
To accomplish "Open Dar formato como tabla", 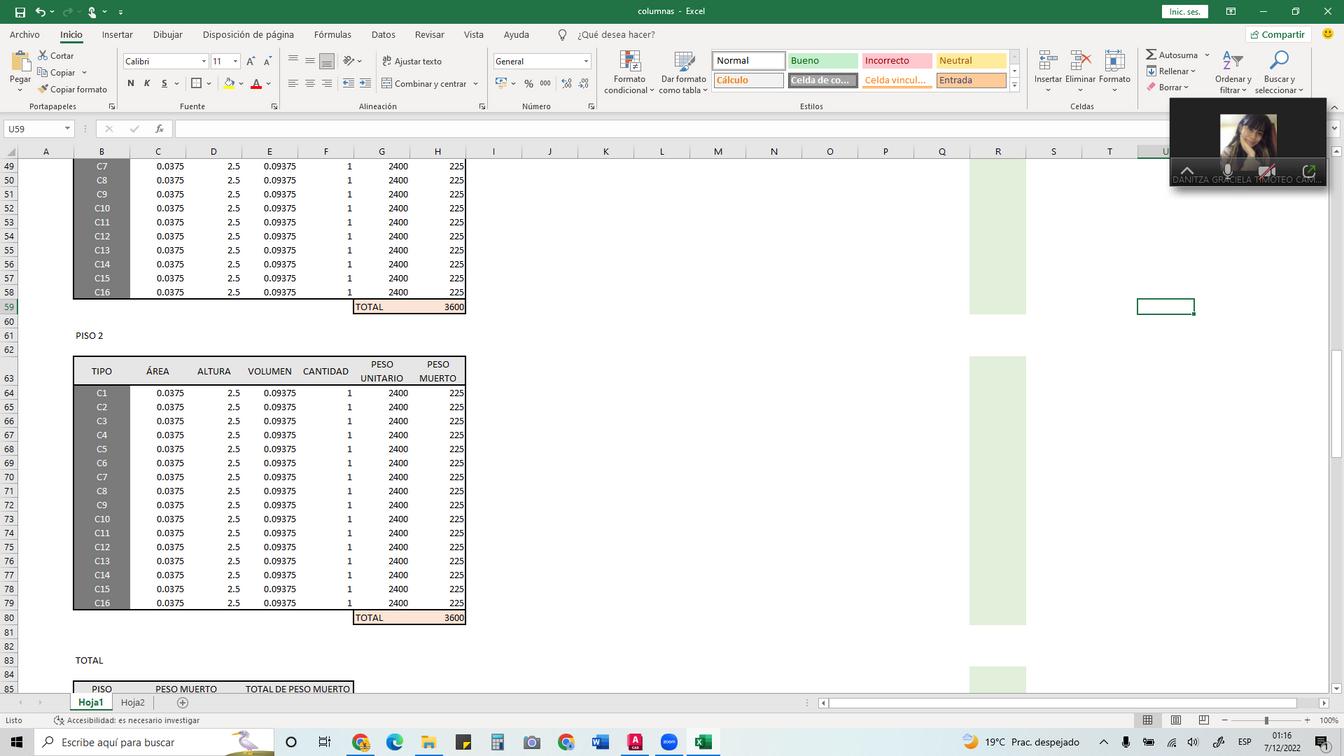I will [x=683, y=72].
